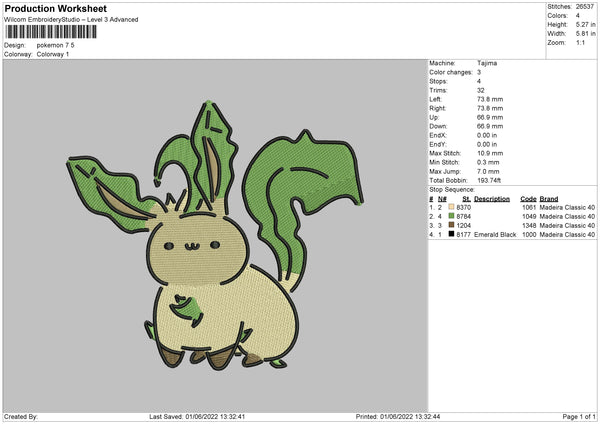
Task: Click thread code '1348'
Action: [529, 225]
